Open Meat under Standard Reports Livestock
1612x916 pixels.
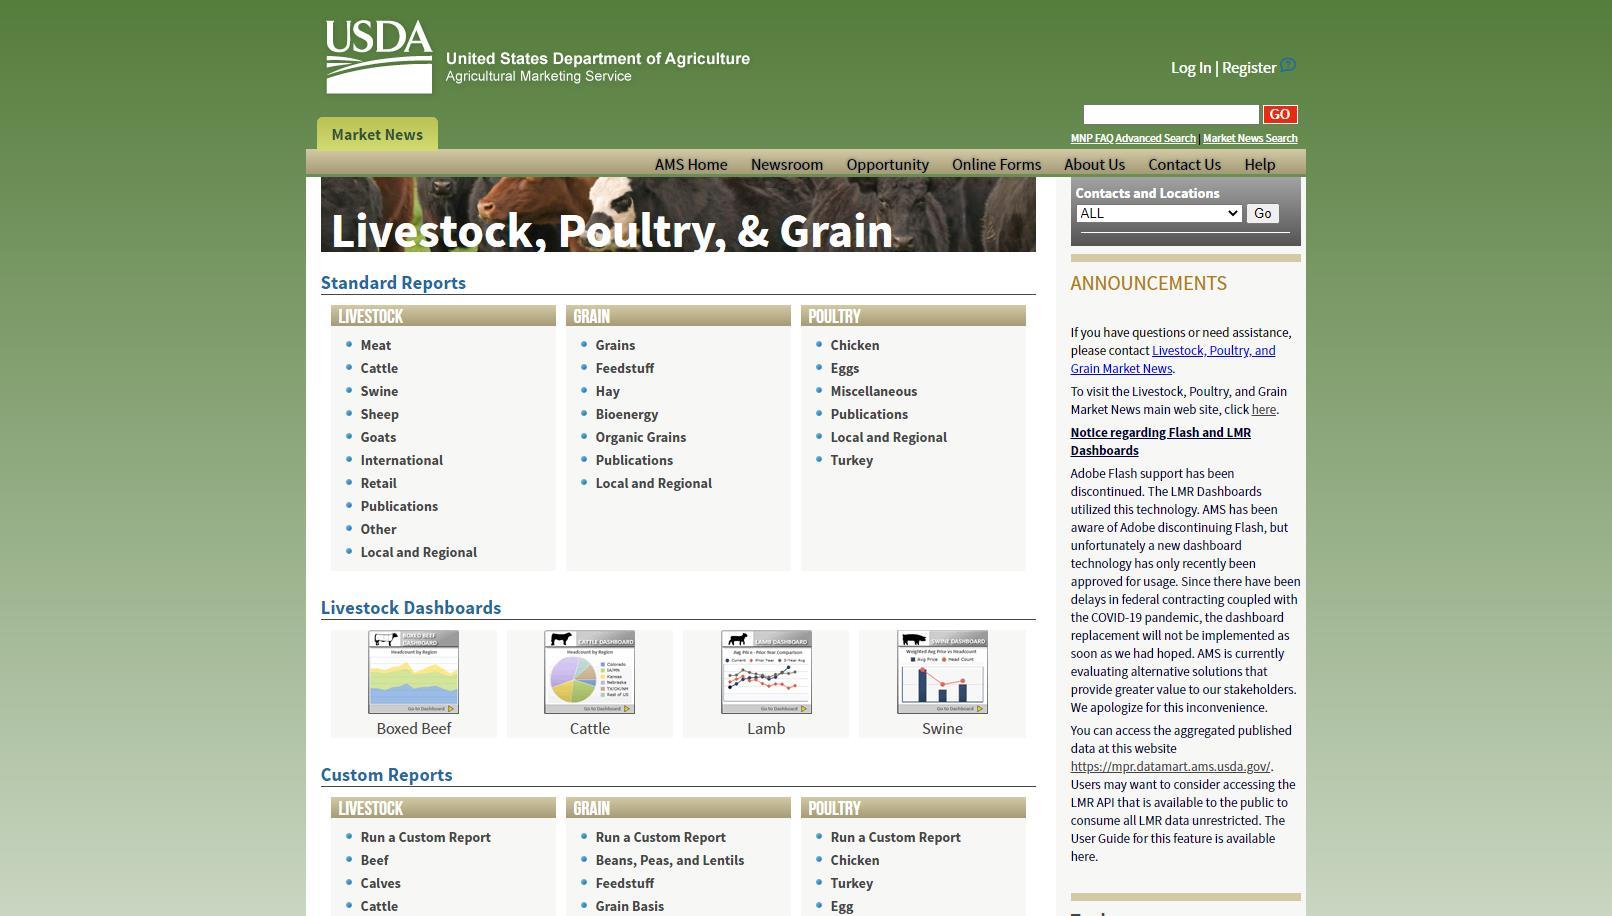tap(376, 345)
